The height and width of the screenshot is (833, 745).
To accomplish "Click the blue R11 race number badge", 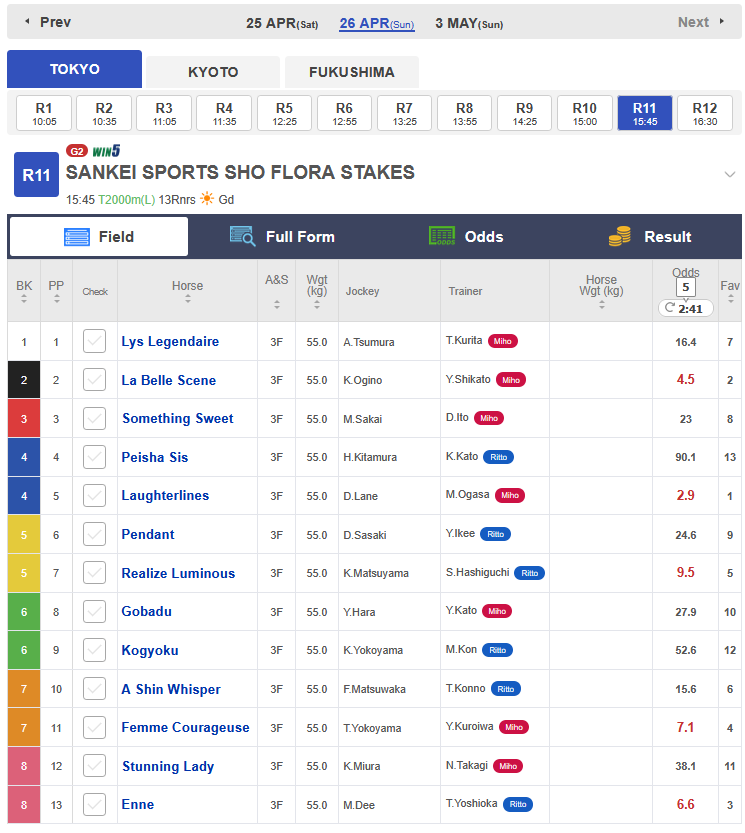I will (36, 175).
